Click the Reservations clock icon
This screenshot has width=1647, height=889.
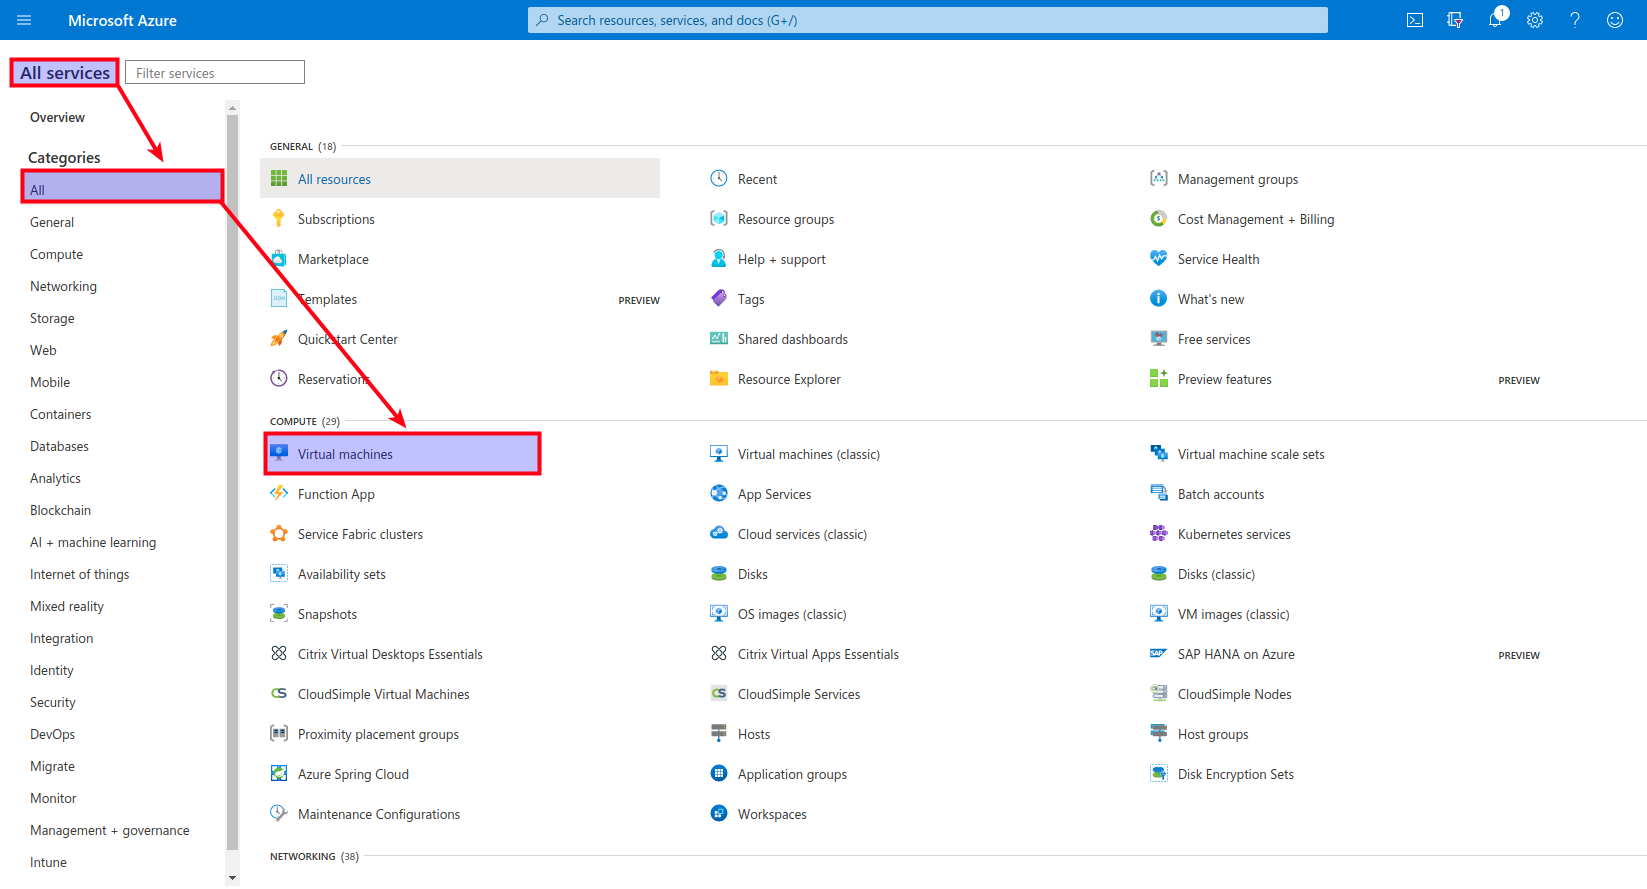pos(279,378)
